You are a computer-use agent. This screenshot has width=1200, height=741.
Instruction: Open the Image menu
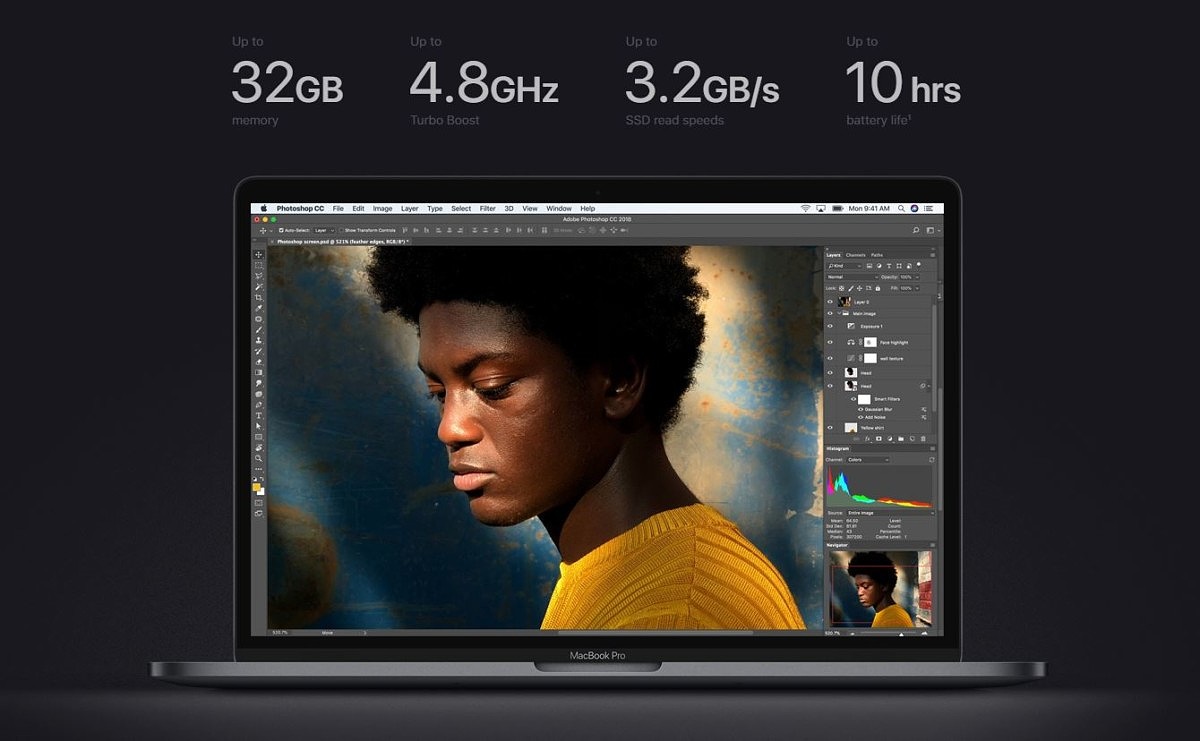tap(382, 208)
